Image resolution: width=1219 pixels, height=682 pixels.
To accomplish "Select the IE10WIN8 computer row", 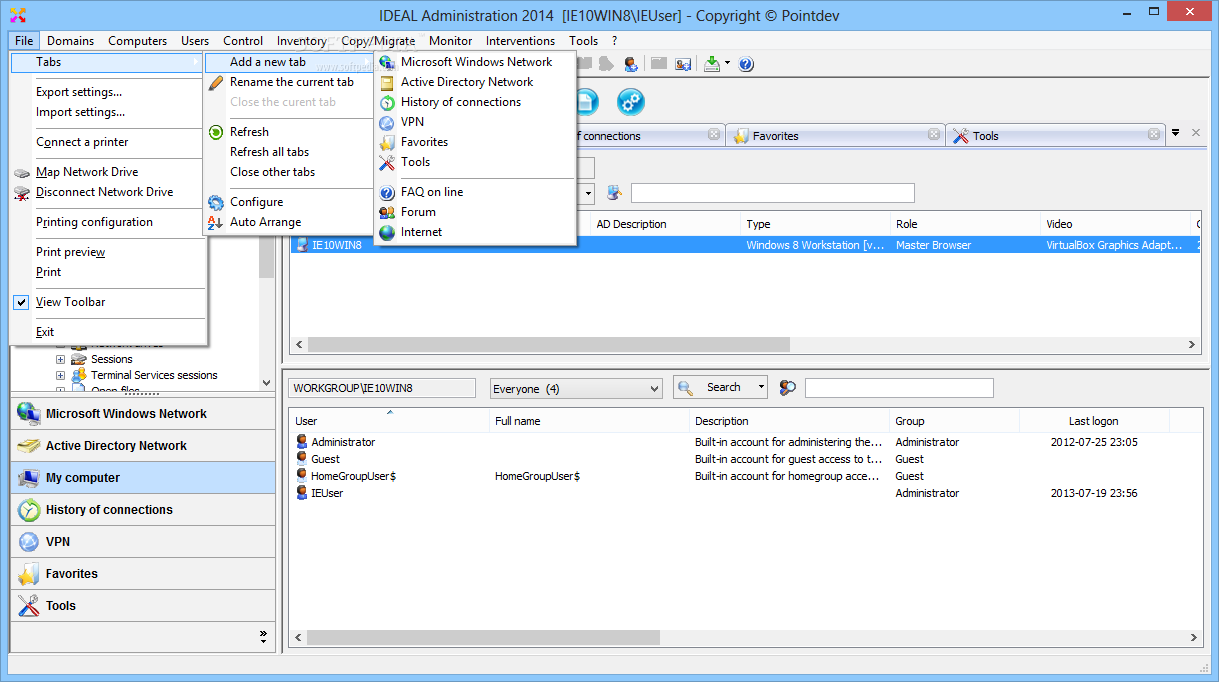I will tap(744, 245).
